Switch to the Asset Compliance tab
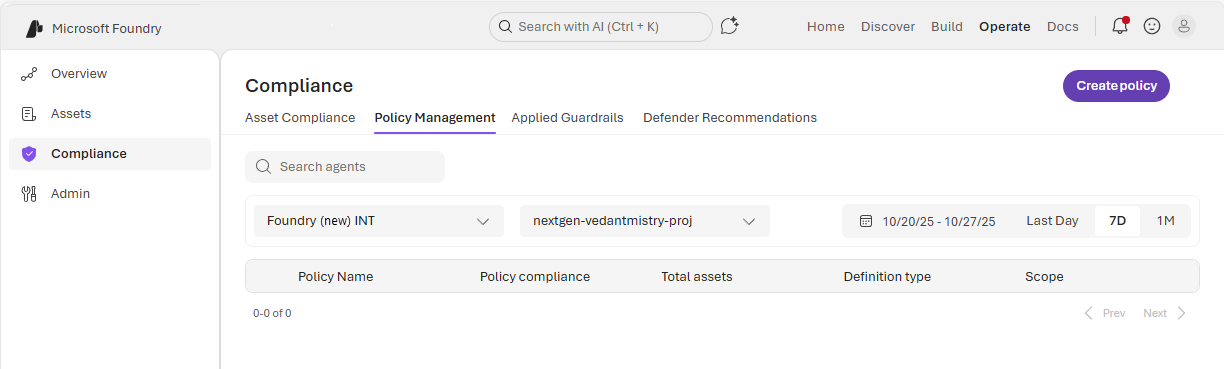 (x=300, y=118)
